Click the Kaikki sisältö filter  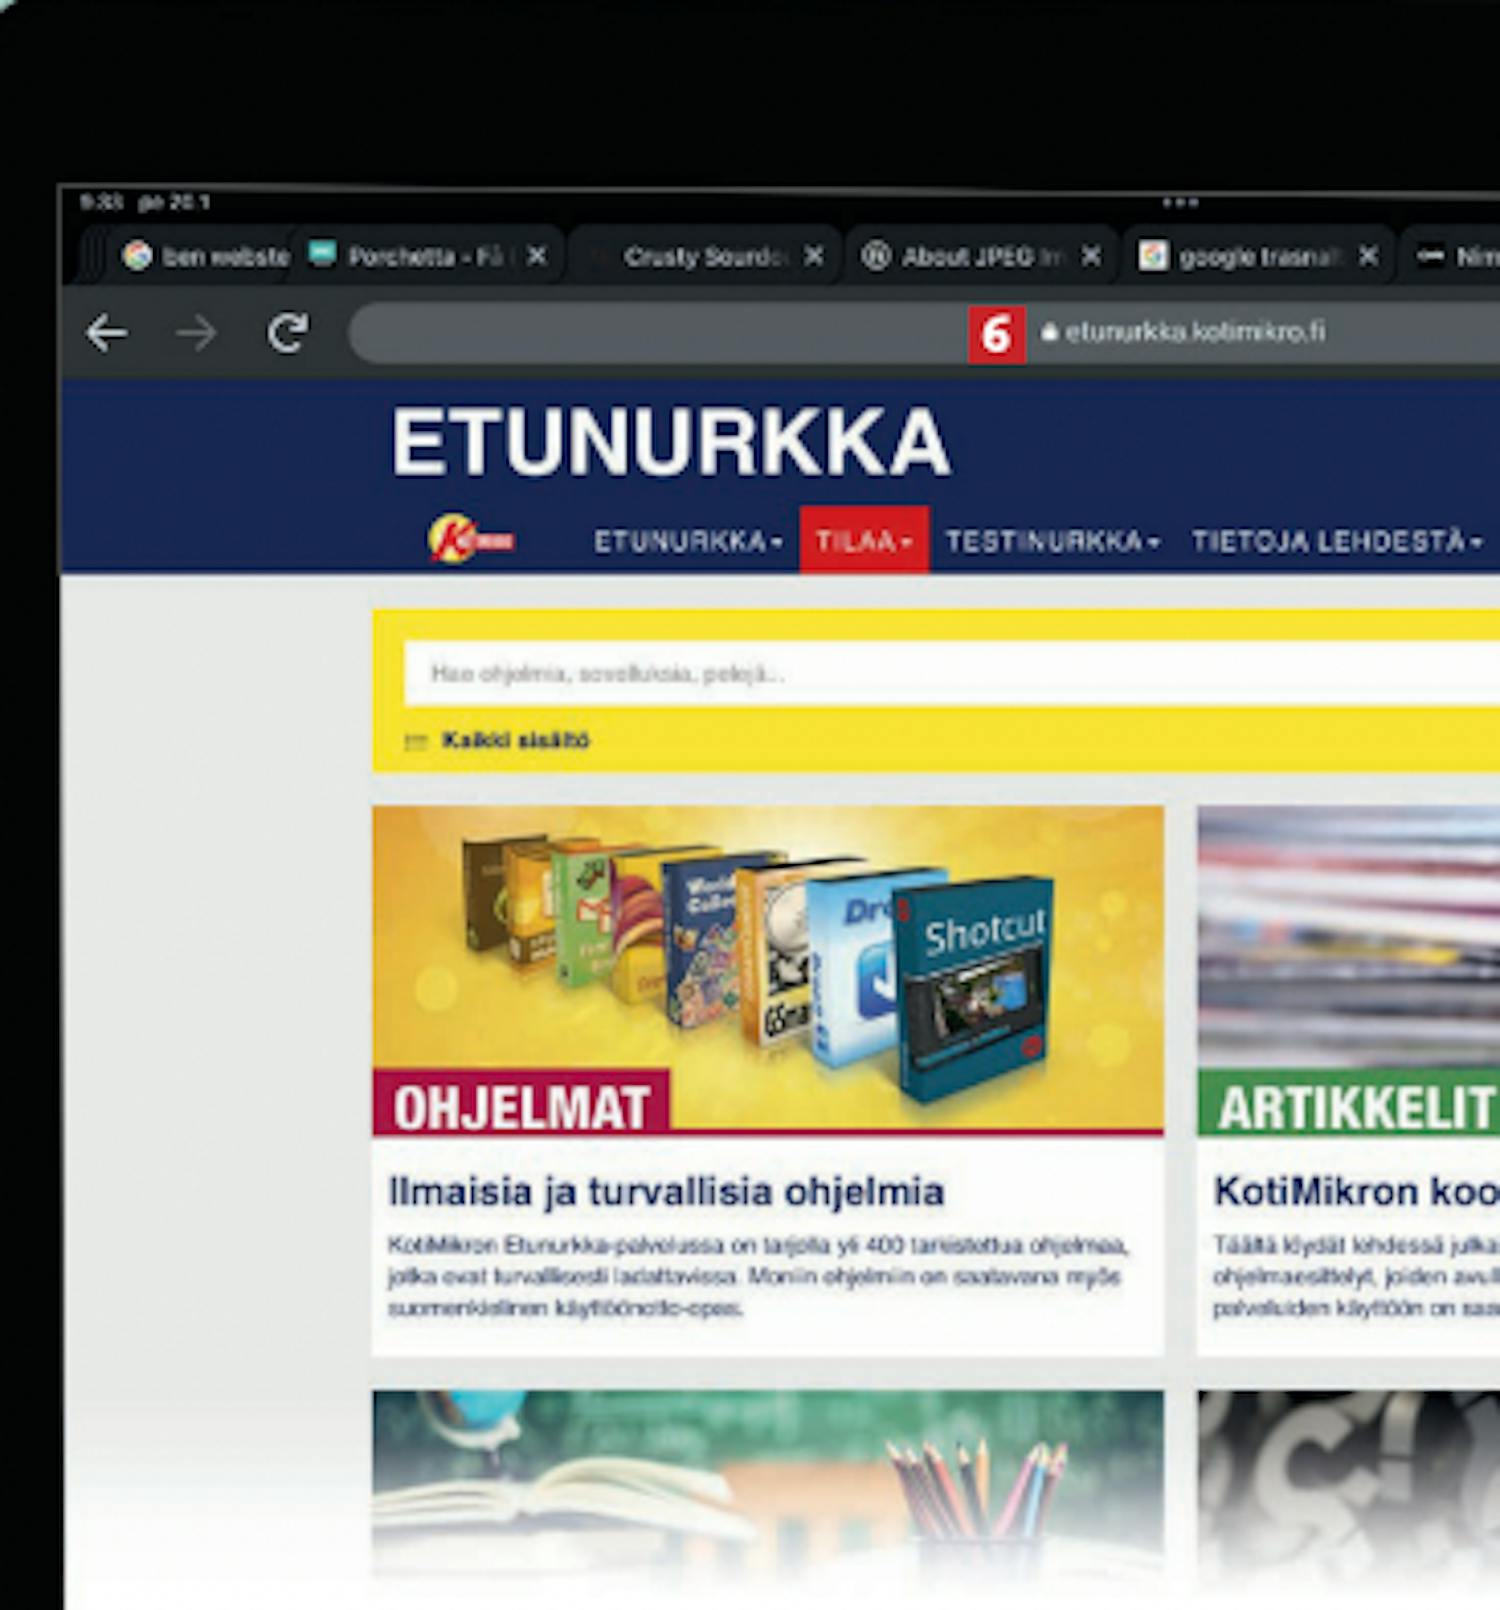tap(497, 740)
